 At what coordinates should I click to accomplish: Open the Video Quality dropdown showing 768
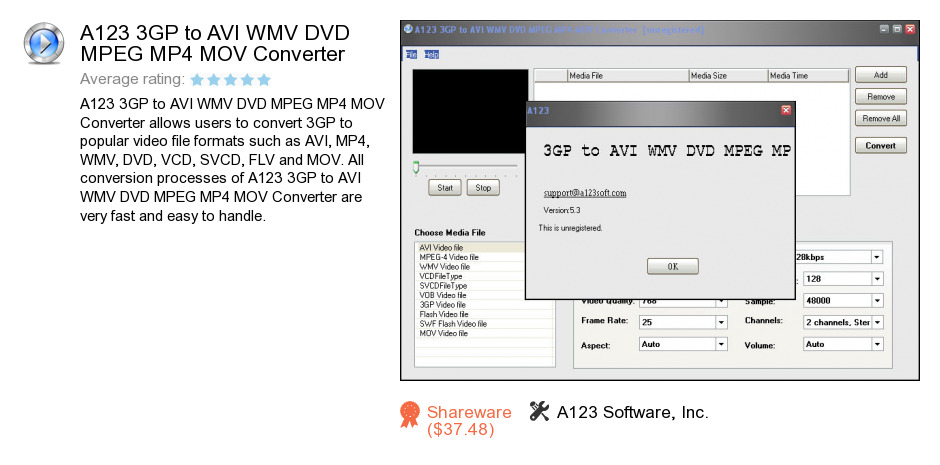(722, 301)
